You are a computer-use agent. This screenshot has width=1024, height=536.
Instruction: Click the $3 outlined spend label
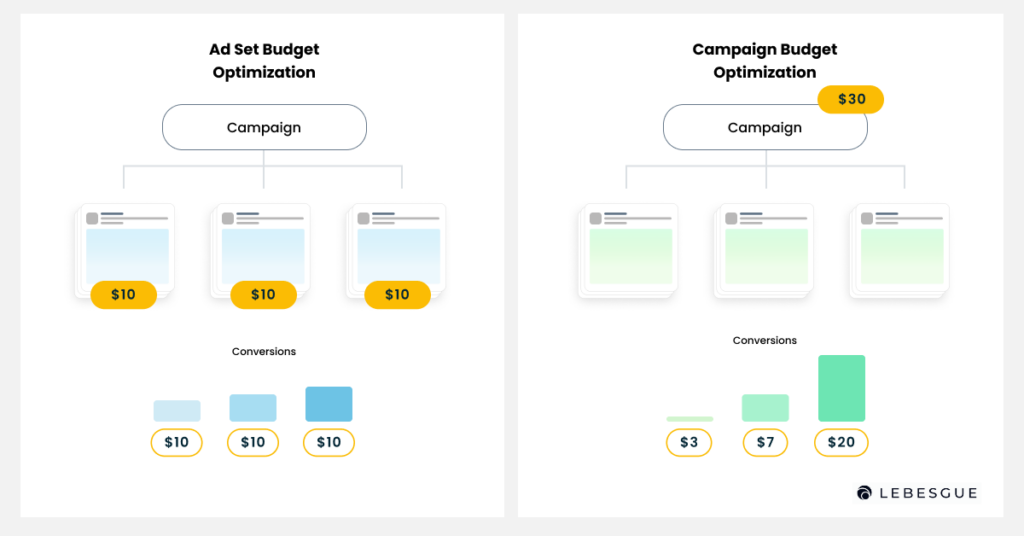point(689,443)
